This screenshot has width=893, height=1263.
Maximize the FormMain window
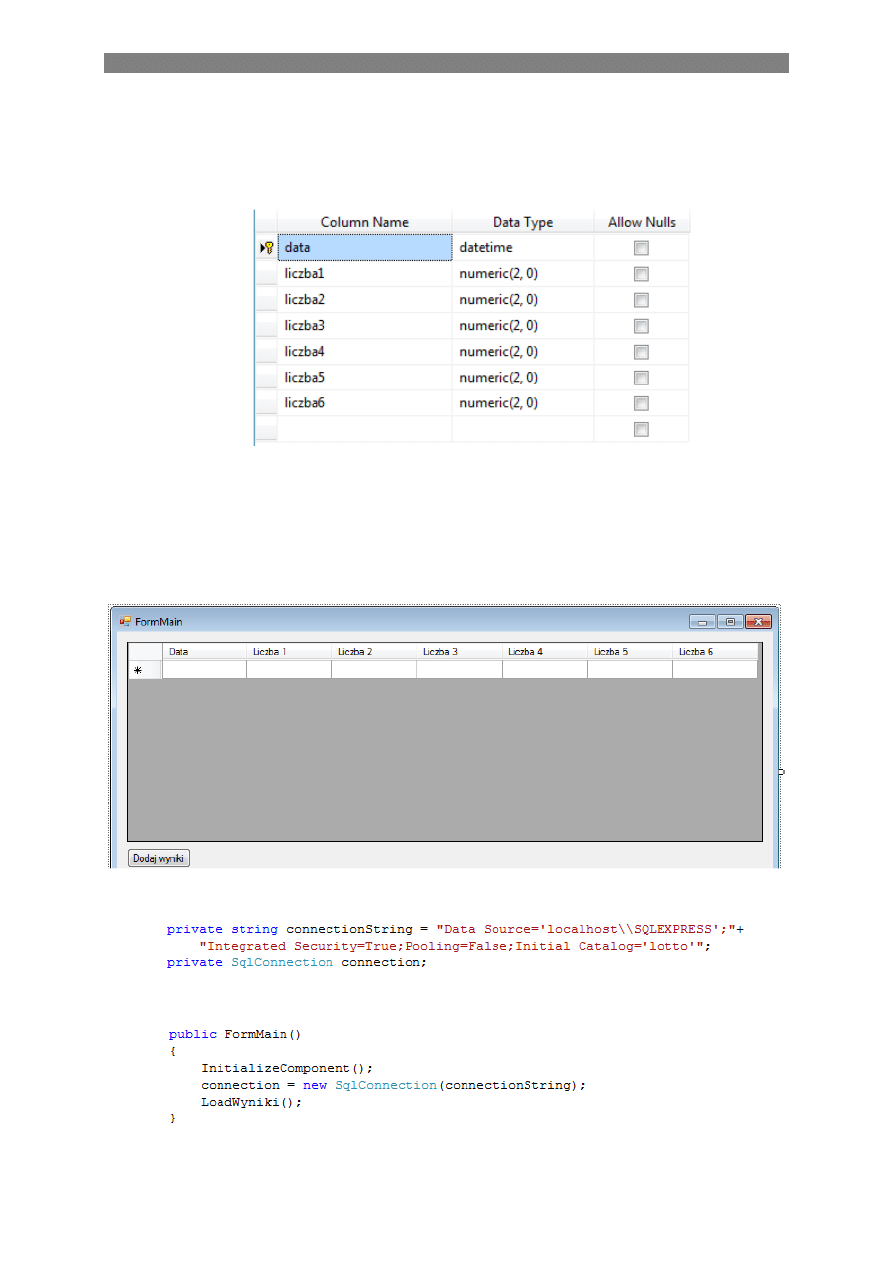[730, 621]
